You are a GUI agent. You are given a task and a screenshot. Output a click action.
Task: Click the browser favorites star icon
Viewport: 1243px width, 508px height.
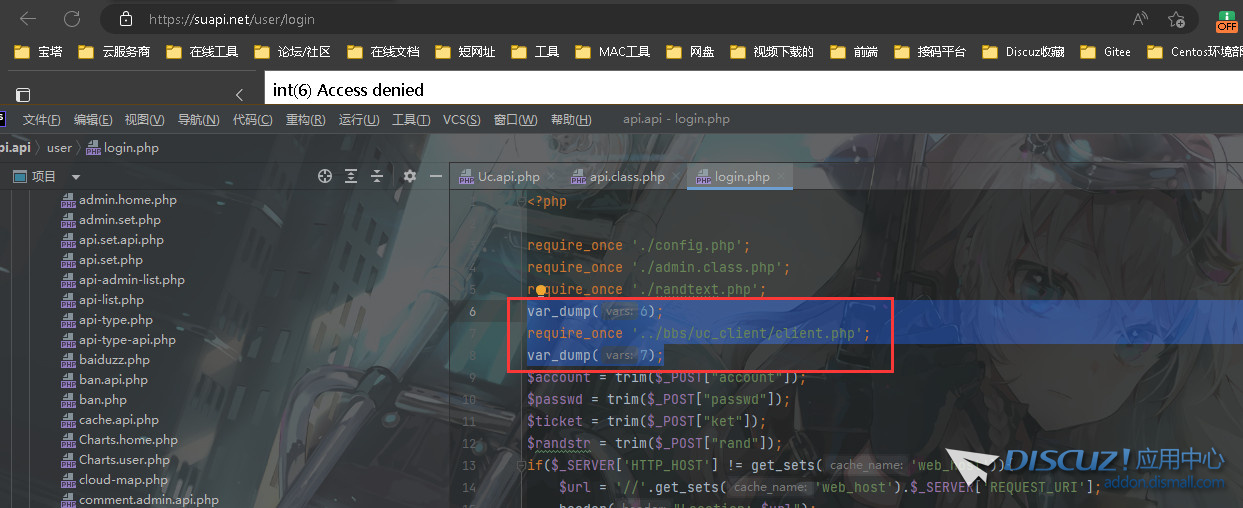pyautogui.click(x=1177, y=19)
